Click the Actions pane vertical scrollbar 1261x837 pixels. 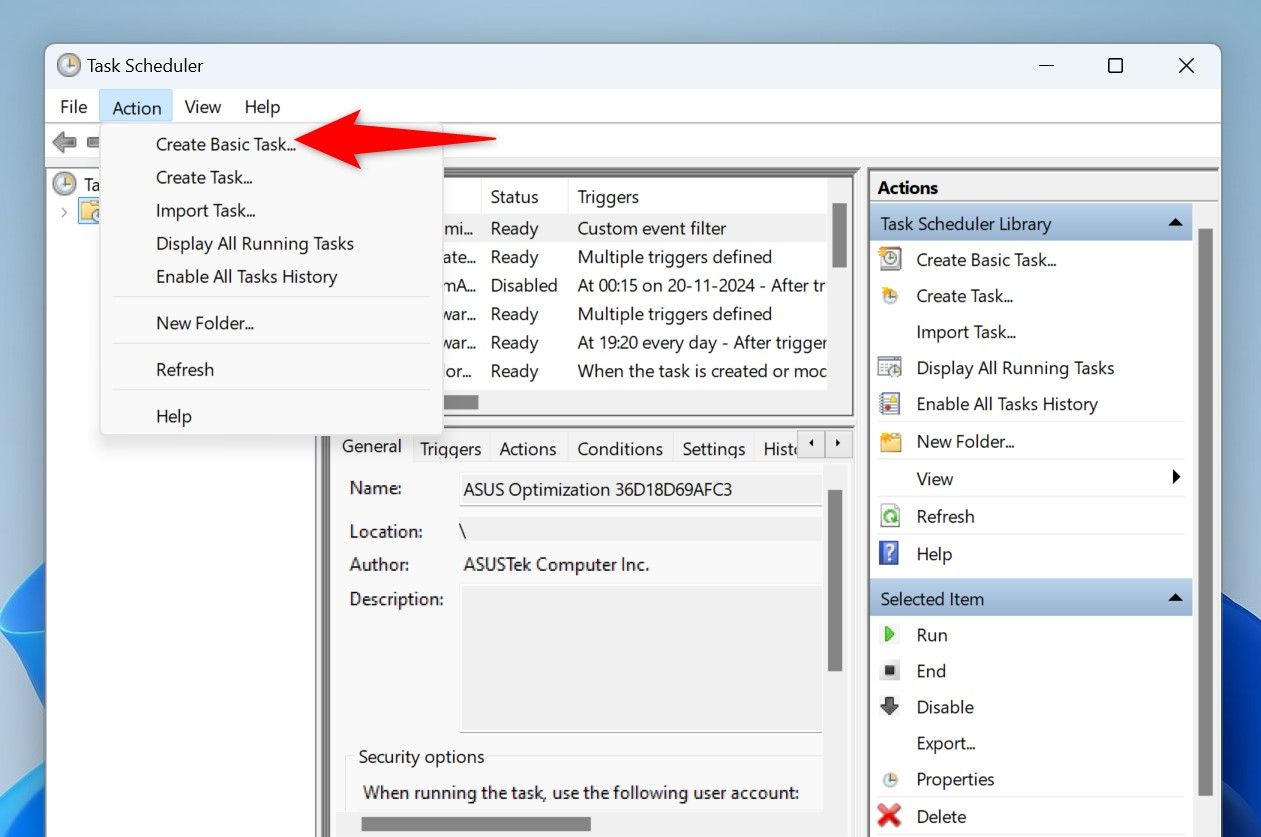(1205, 512)
